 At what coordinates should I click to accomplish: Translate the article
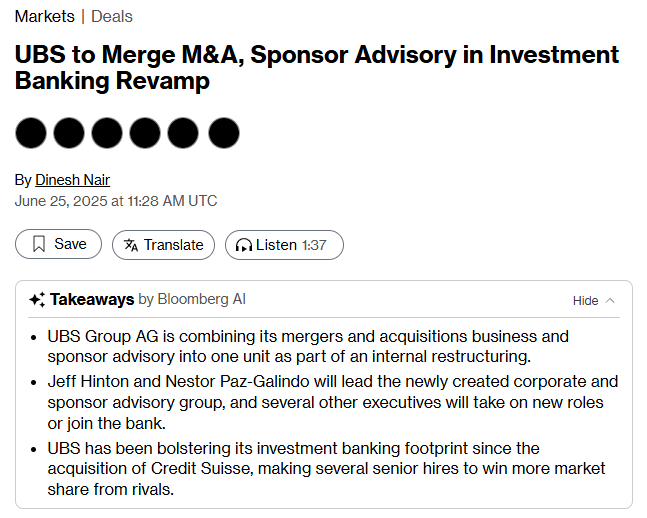pyautogui.click(x=163, y=245)
